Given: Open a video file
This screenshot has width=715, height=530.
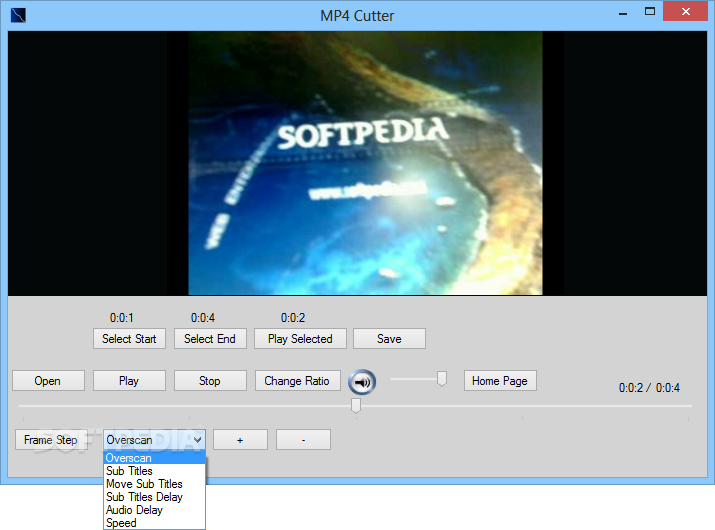Looking at the screenshot, I should coord(48,381).
